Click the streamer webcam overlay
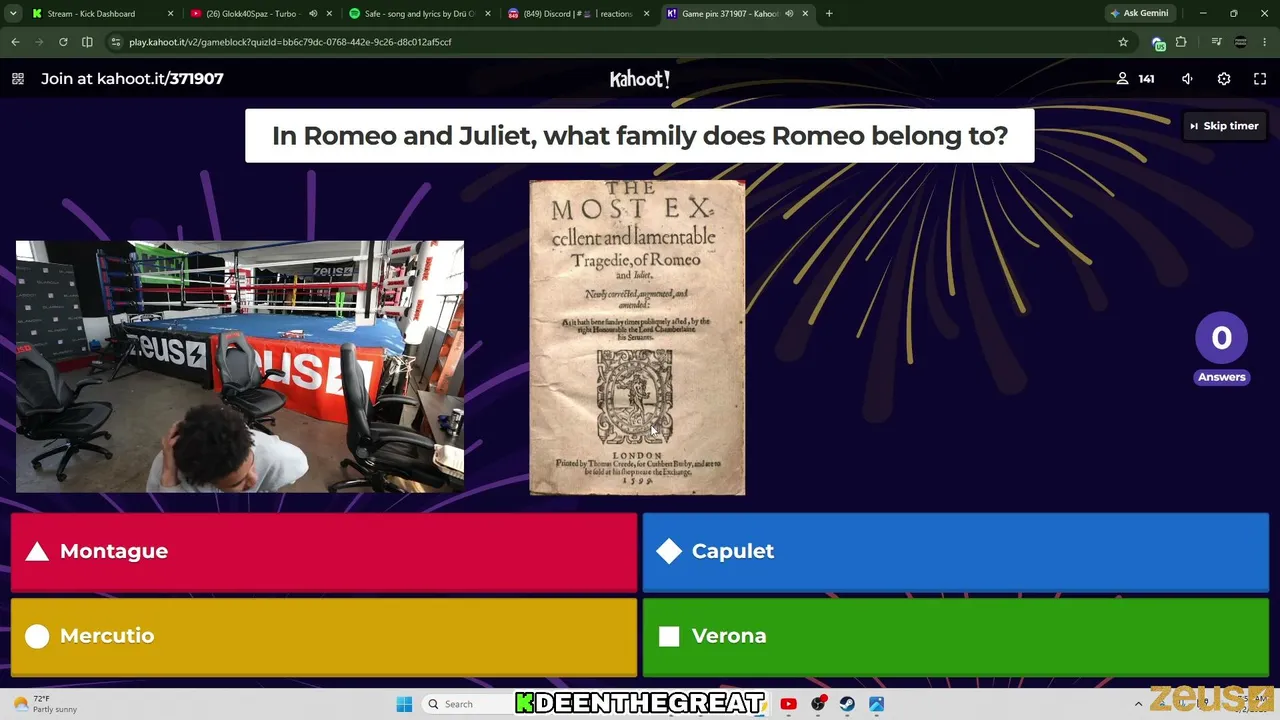This screenshot has width=1280, height=720. [x=240, y=366]
